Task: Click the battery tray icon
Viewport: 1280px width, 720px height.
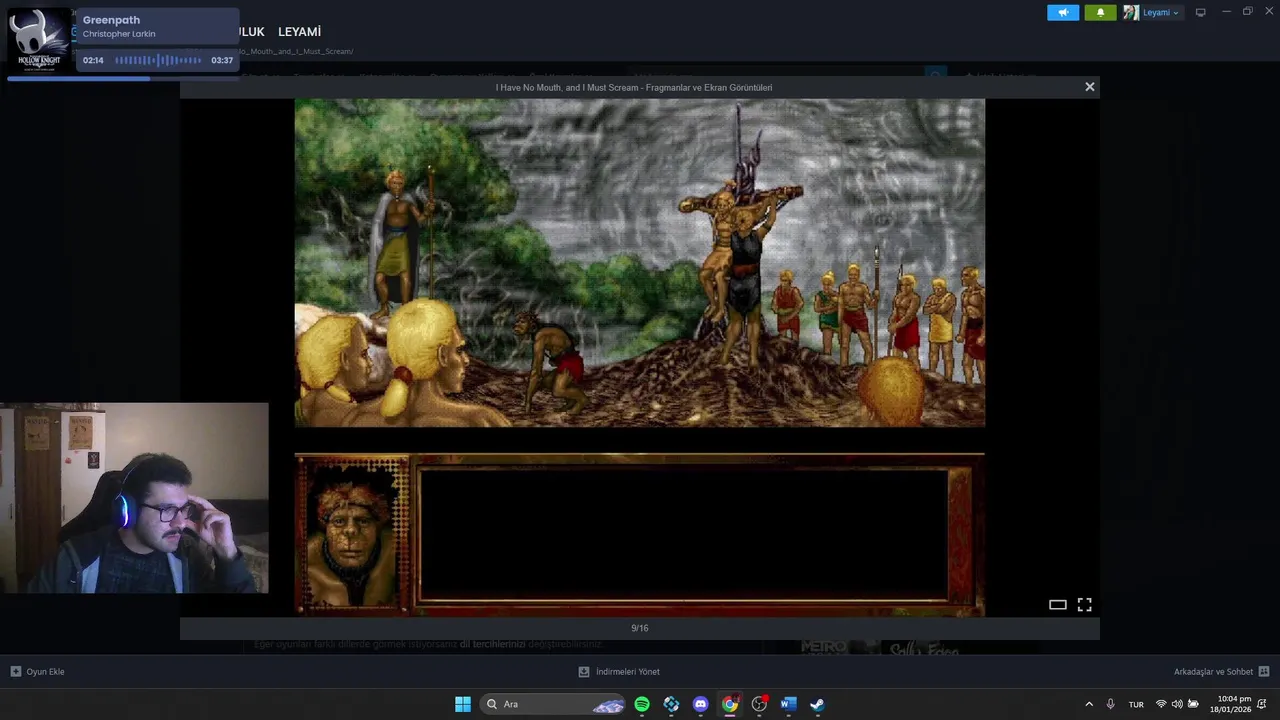Action: [x=1193, y=704]
